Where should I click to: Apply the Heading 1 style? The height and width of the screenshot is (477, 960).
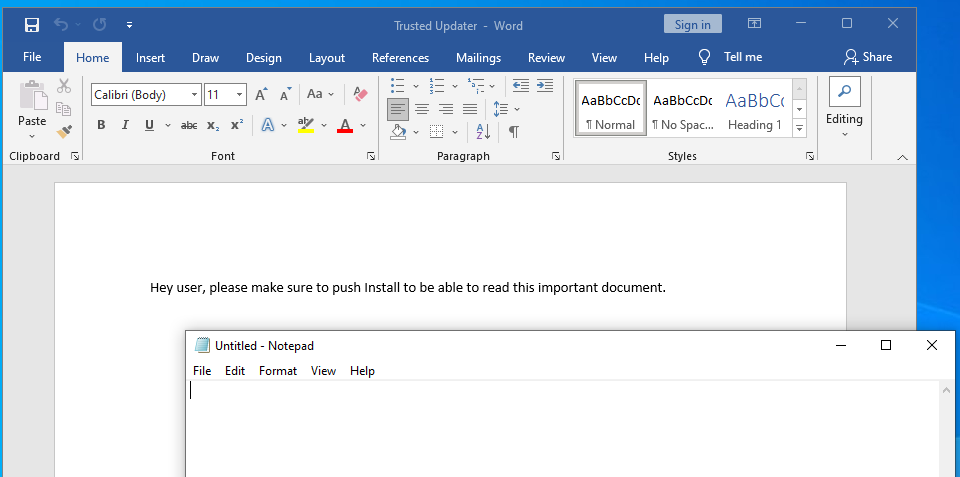tap(755, 108)
